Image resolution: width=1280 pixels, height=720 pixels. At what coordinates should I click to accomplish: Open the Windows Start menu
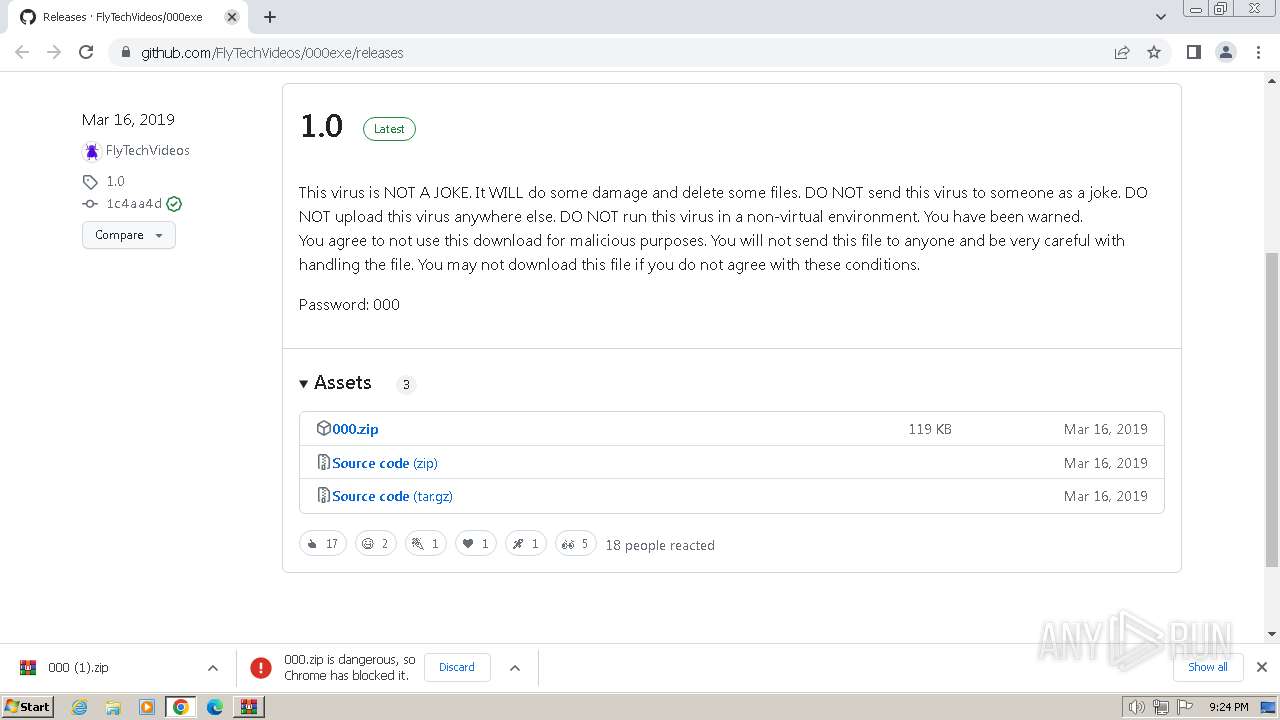[28, 706]
